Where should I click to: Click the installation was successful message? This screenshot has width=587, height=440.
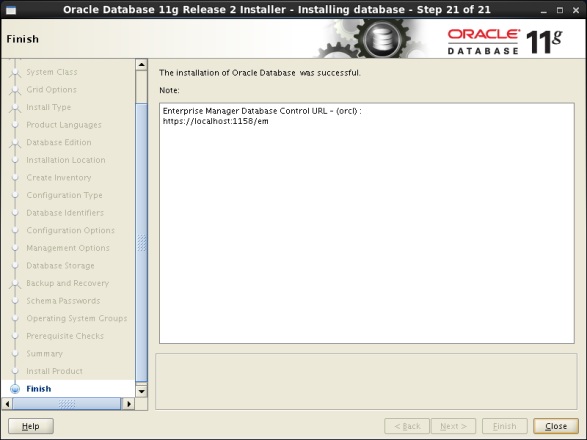point(259,73)
